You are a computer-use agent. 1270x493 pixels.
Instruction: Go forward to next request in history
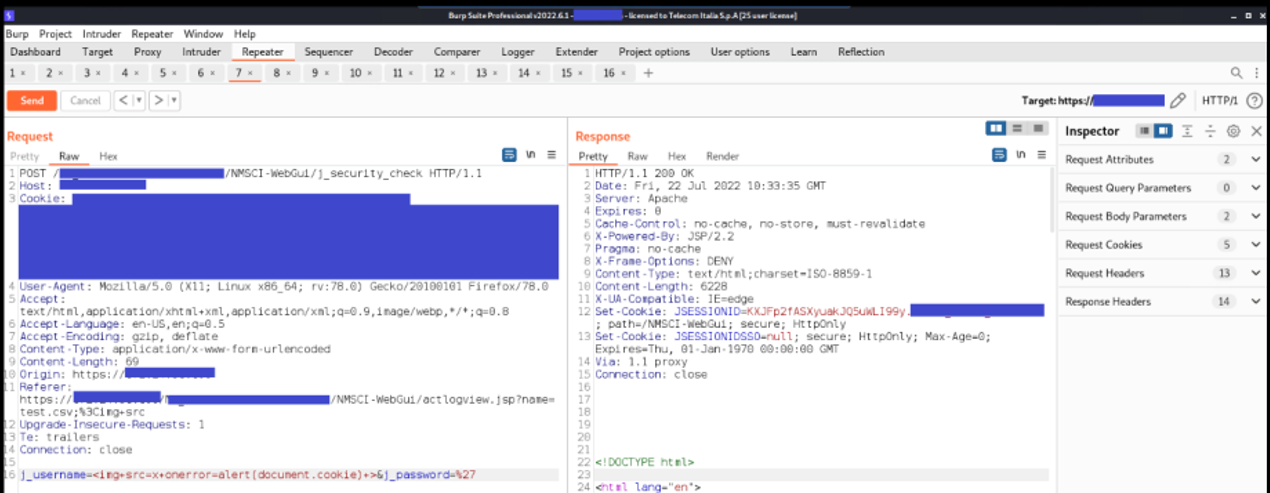[x=157, y=100]
